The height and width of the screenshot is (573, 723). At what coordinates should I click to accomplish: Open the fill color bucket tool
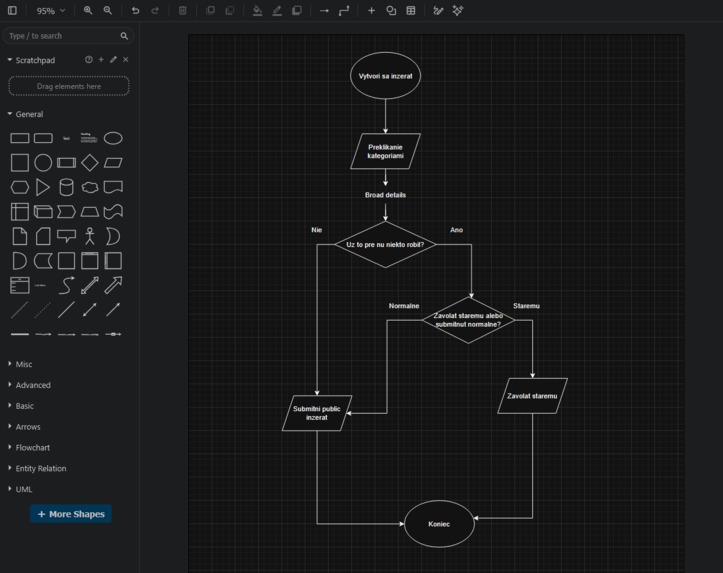(x=257, y=10)
